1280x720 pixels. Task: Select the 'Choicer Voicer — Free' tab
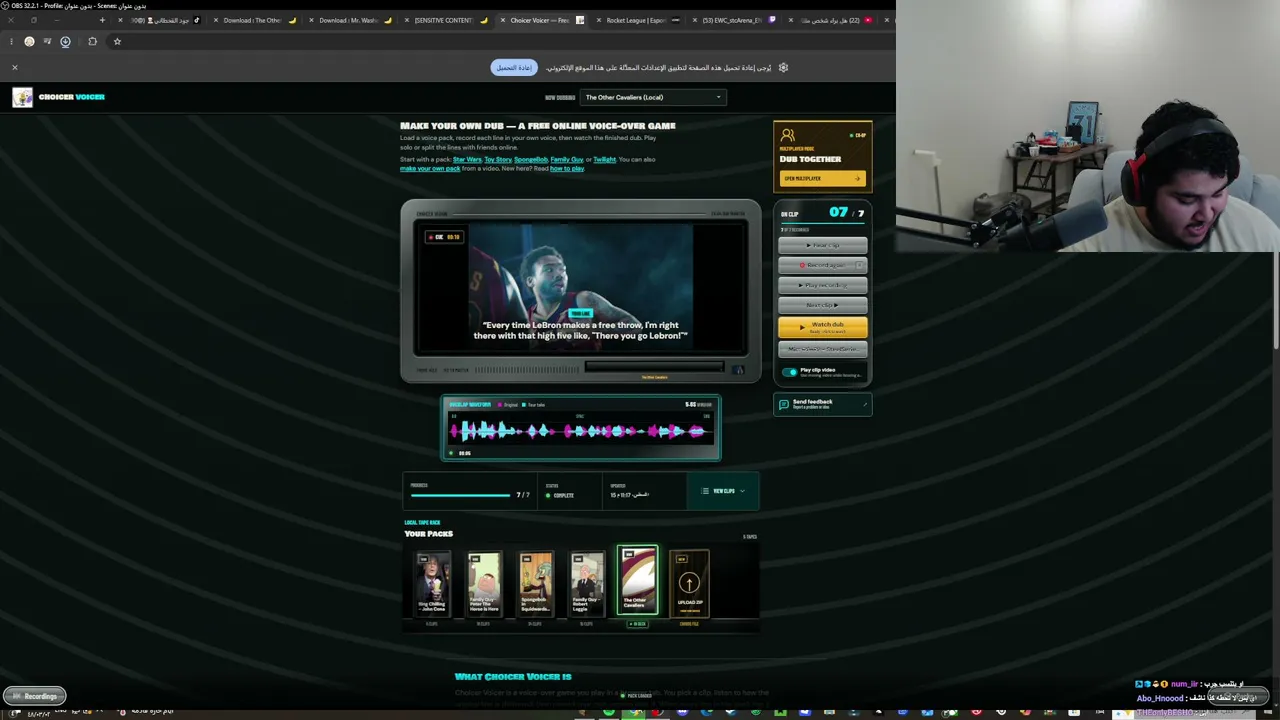coord(543,20)
